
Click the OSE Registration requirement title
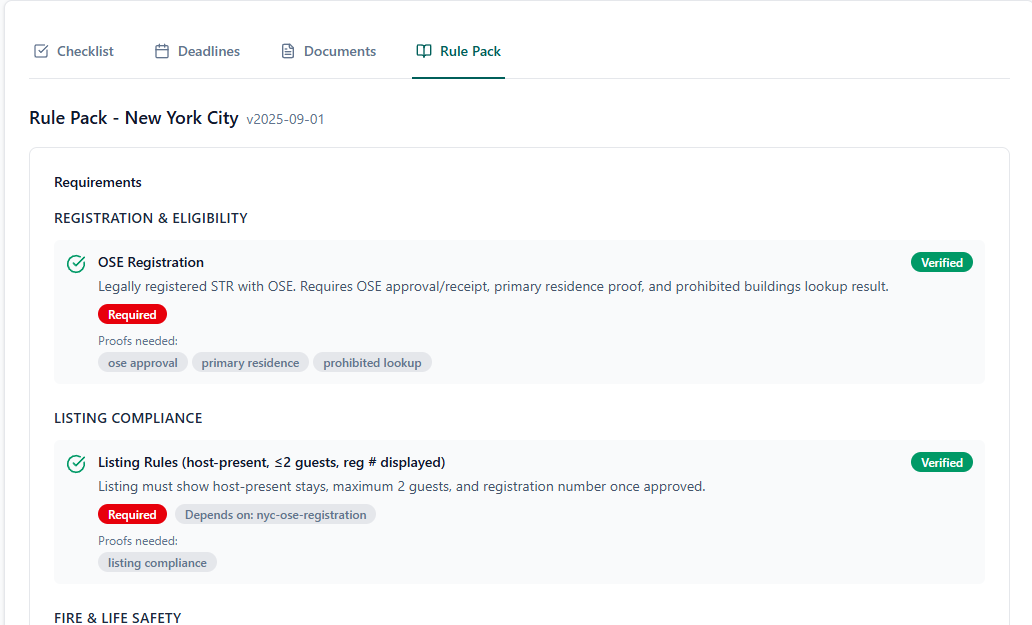pos(151,263)
